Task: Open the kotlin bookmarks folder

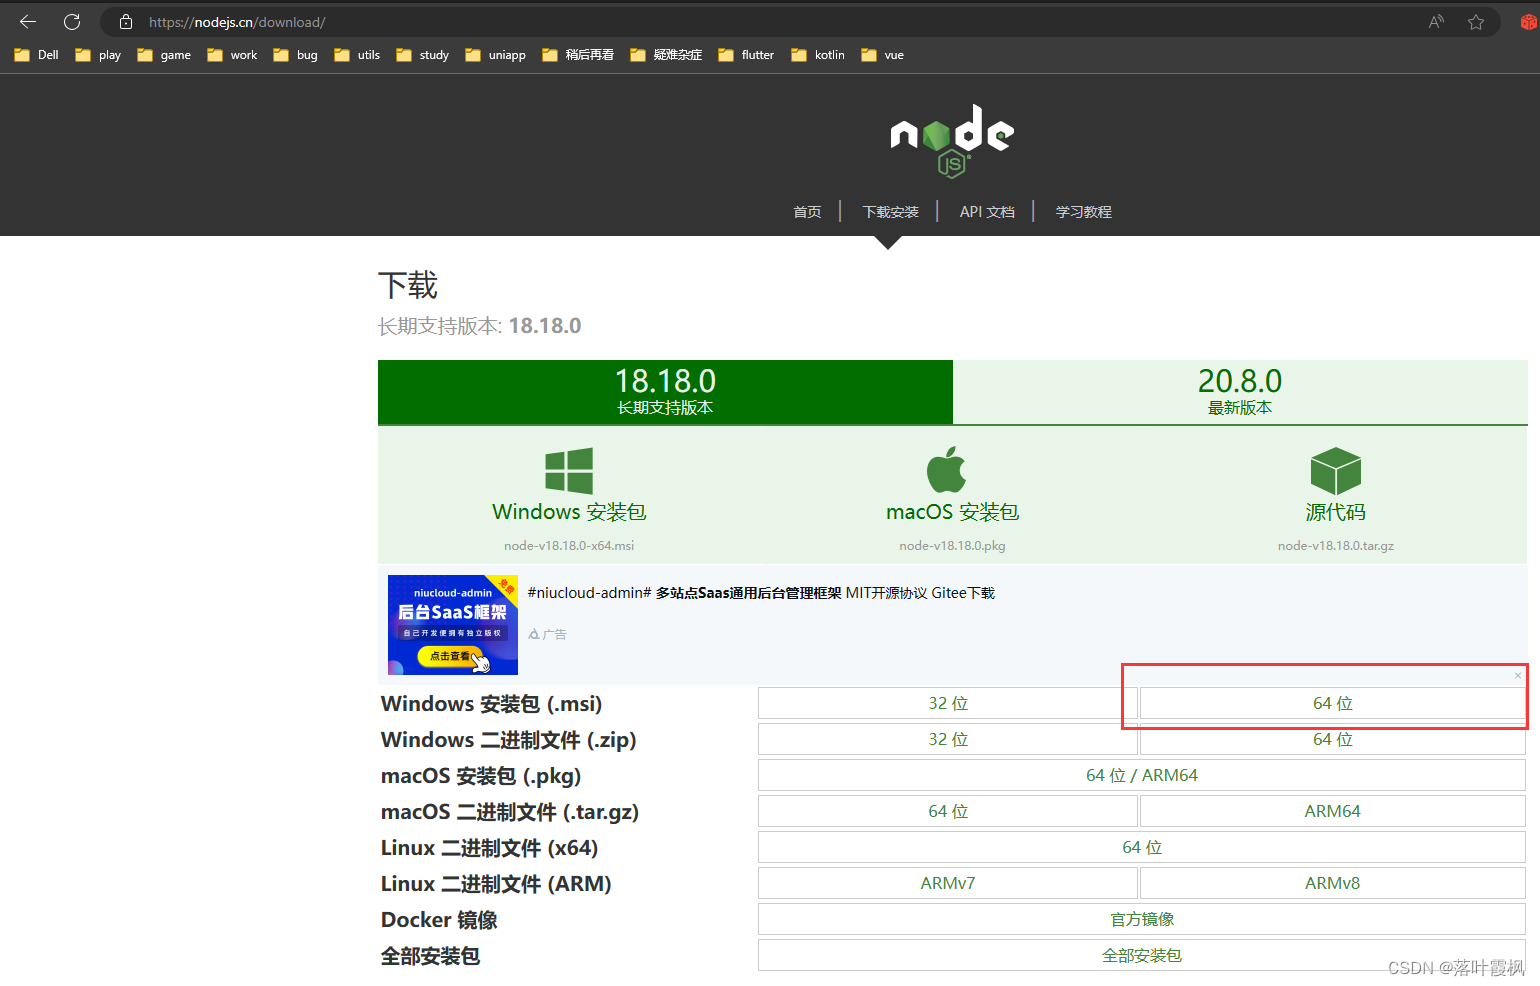Action: tap(818, 55)
